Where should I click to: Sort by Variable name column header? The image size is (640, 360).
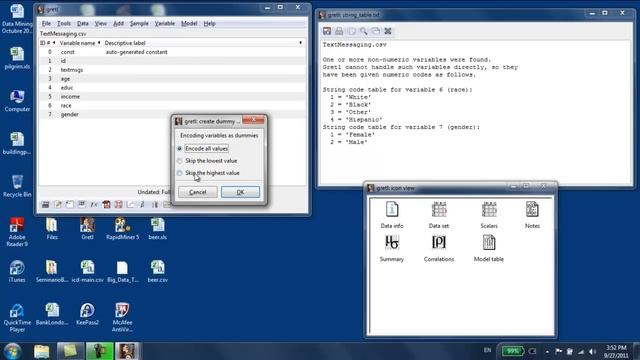click(80, 43)
